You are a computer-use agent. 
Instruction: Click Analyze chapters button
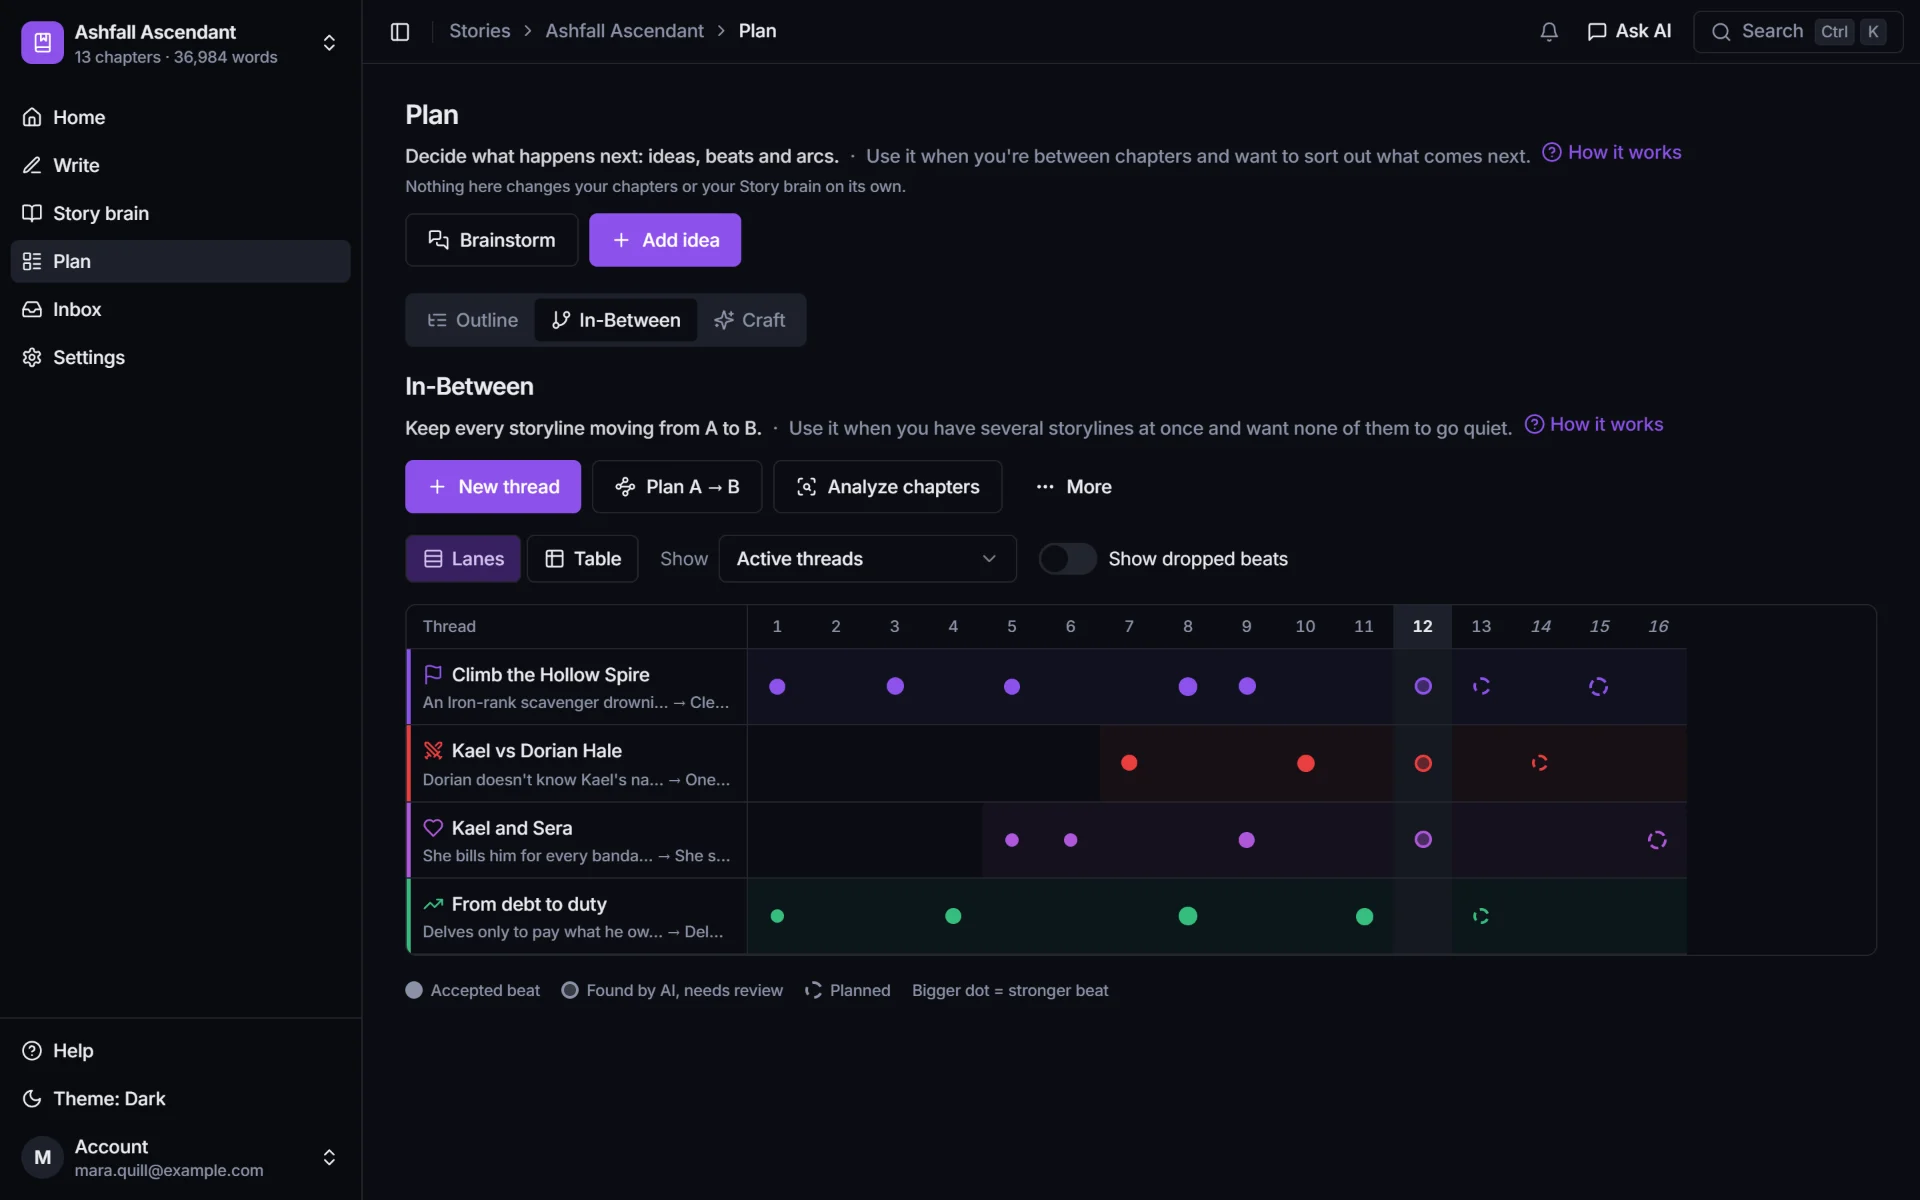click(888, 487)
